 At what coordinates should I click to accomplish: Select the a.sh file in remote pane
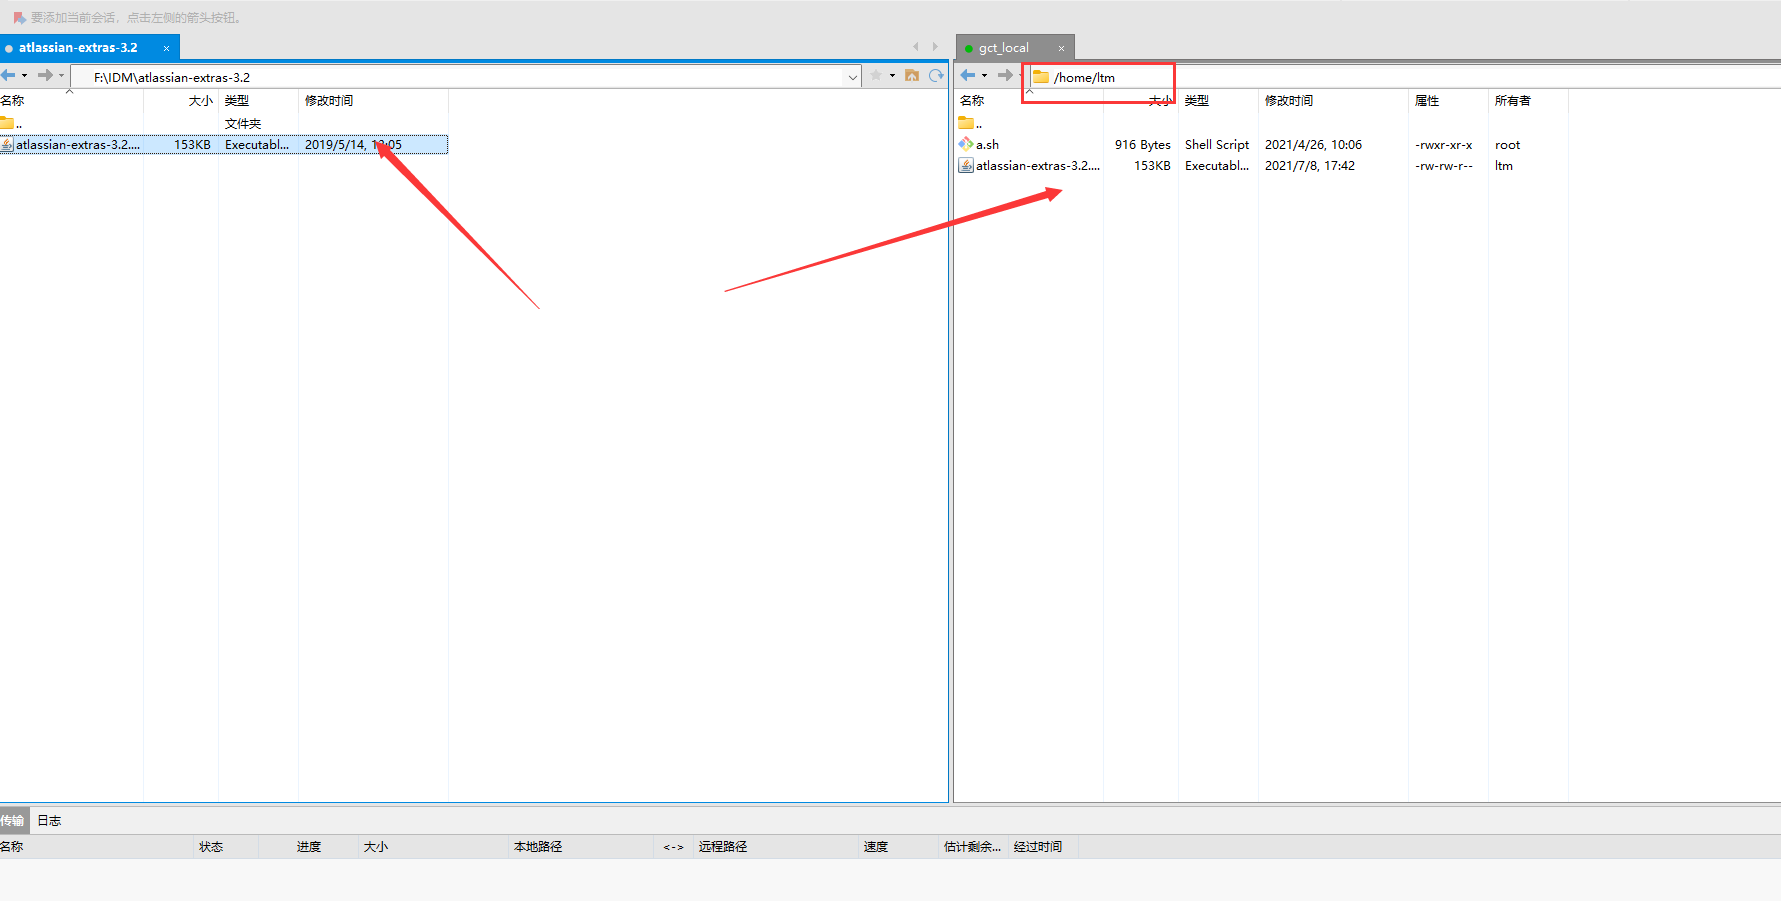point(987,145)
